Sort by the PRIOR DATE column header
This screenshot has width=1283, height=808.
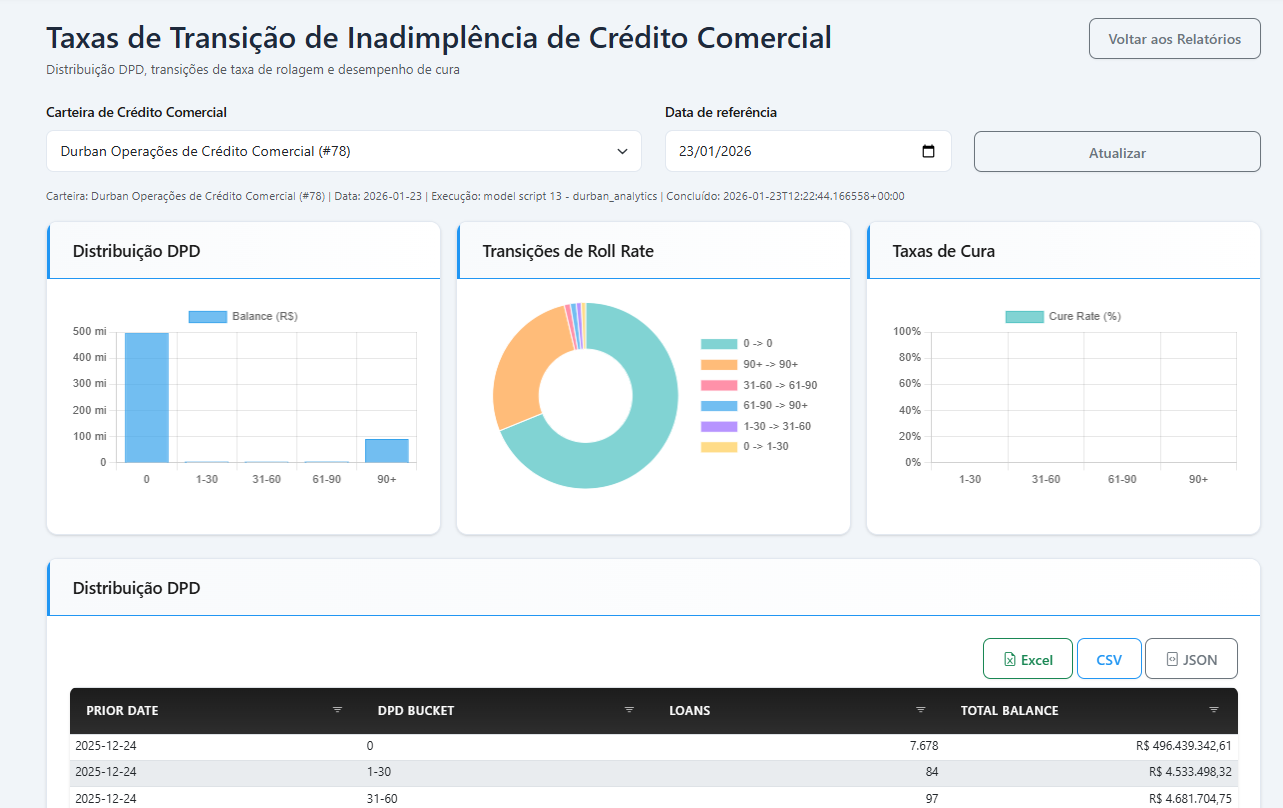click(122, 711)
